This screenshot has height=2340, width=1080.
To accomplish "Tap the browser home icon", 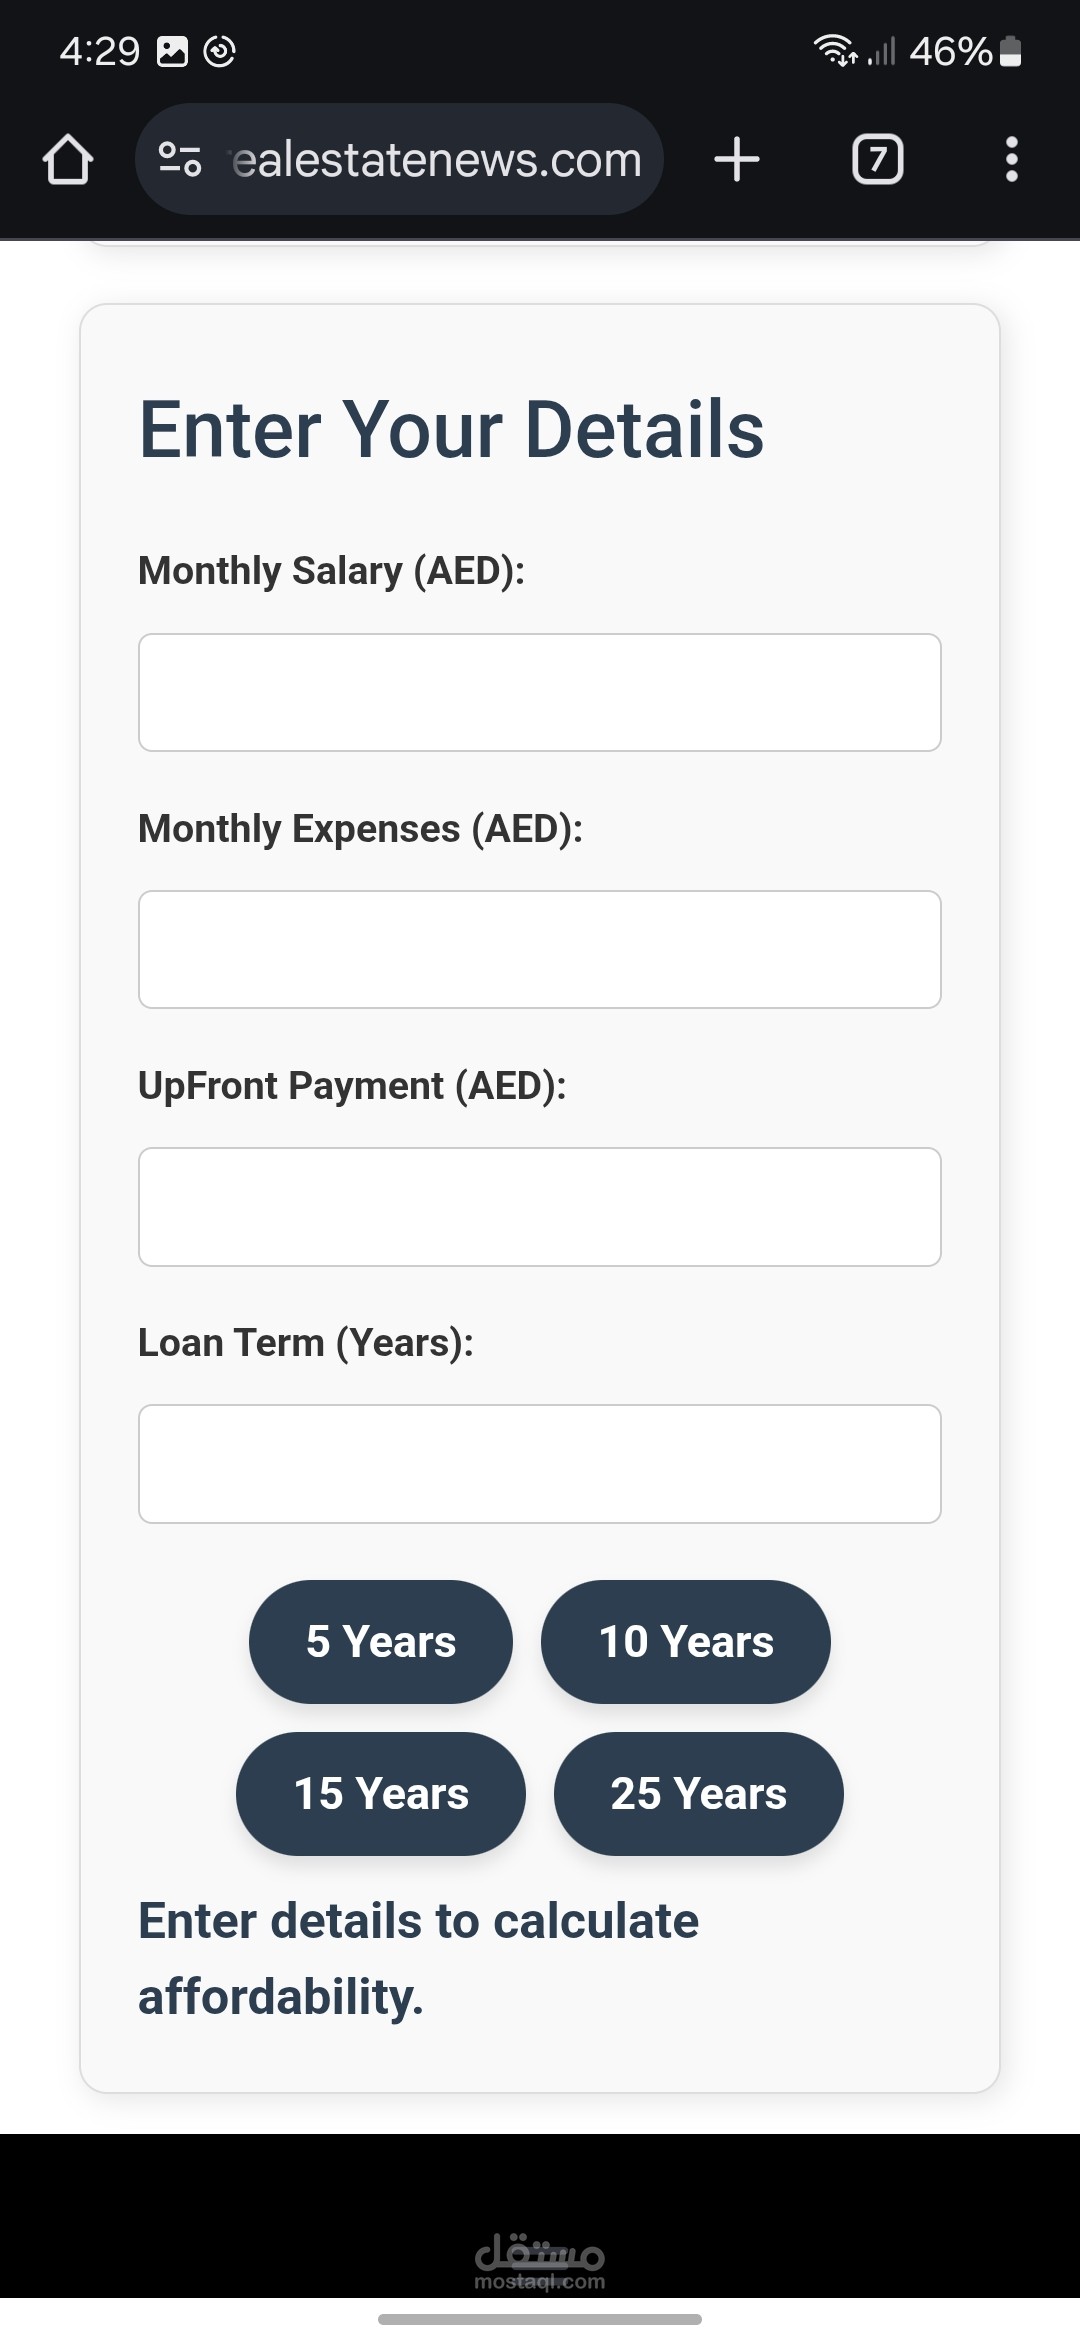I will coord(68,160).
